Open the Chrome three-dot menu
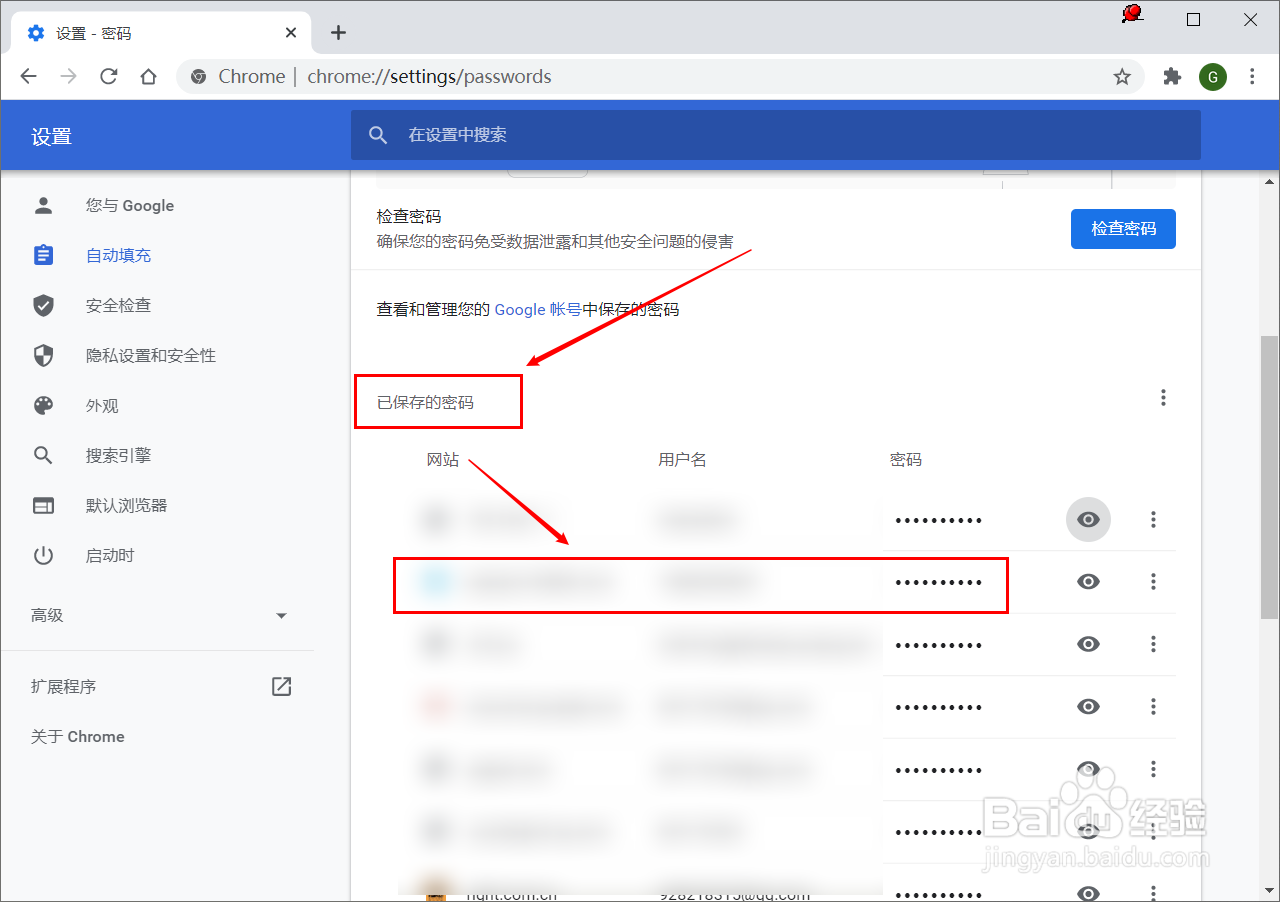This screenshot has height=902, width=1280. click(x=1252, y=76)
